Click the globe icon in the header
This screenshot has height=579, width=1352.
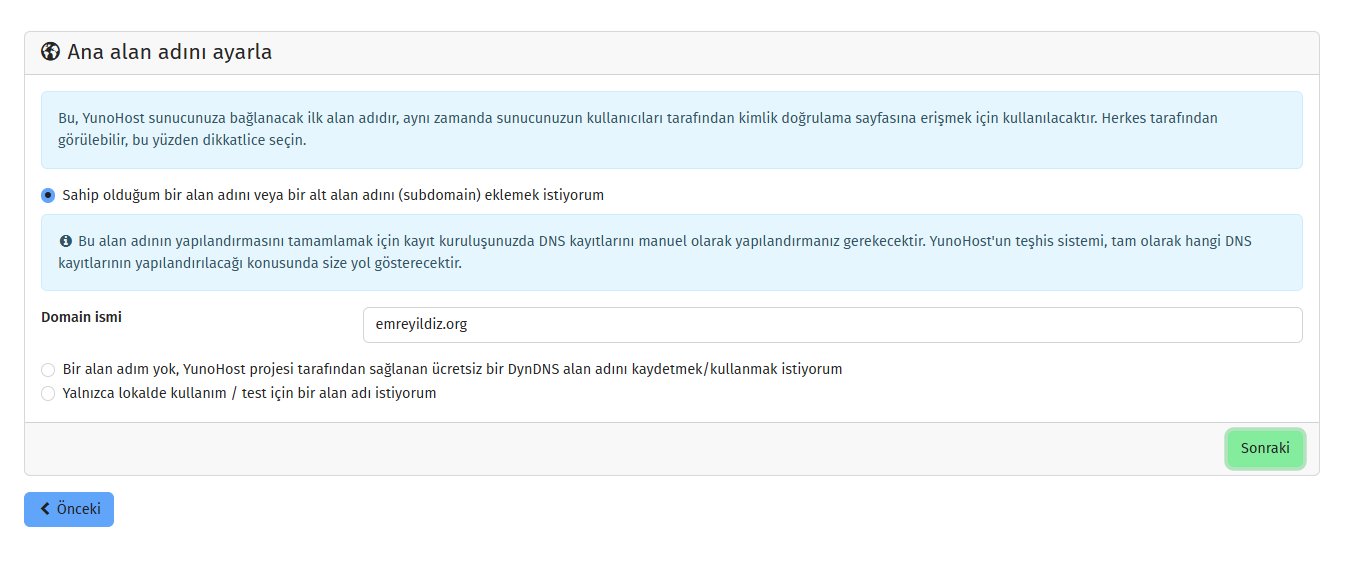click(51, 52)
